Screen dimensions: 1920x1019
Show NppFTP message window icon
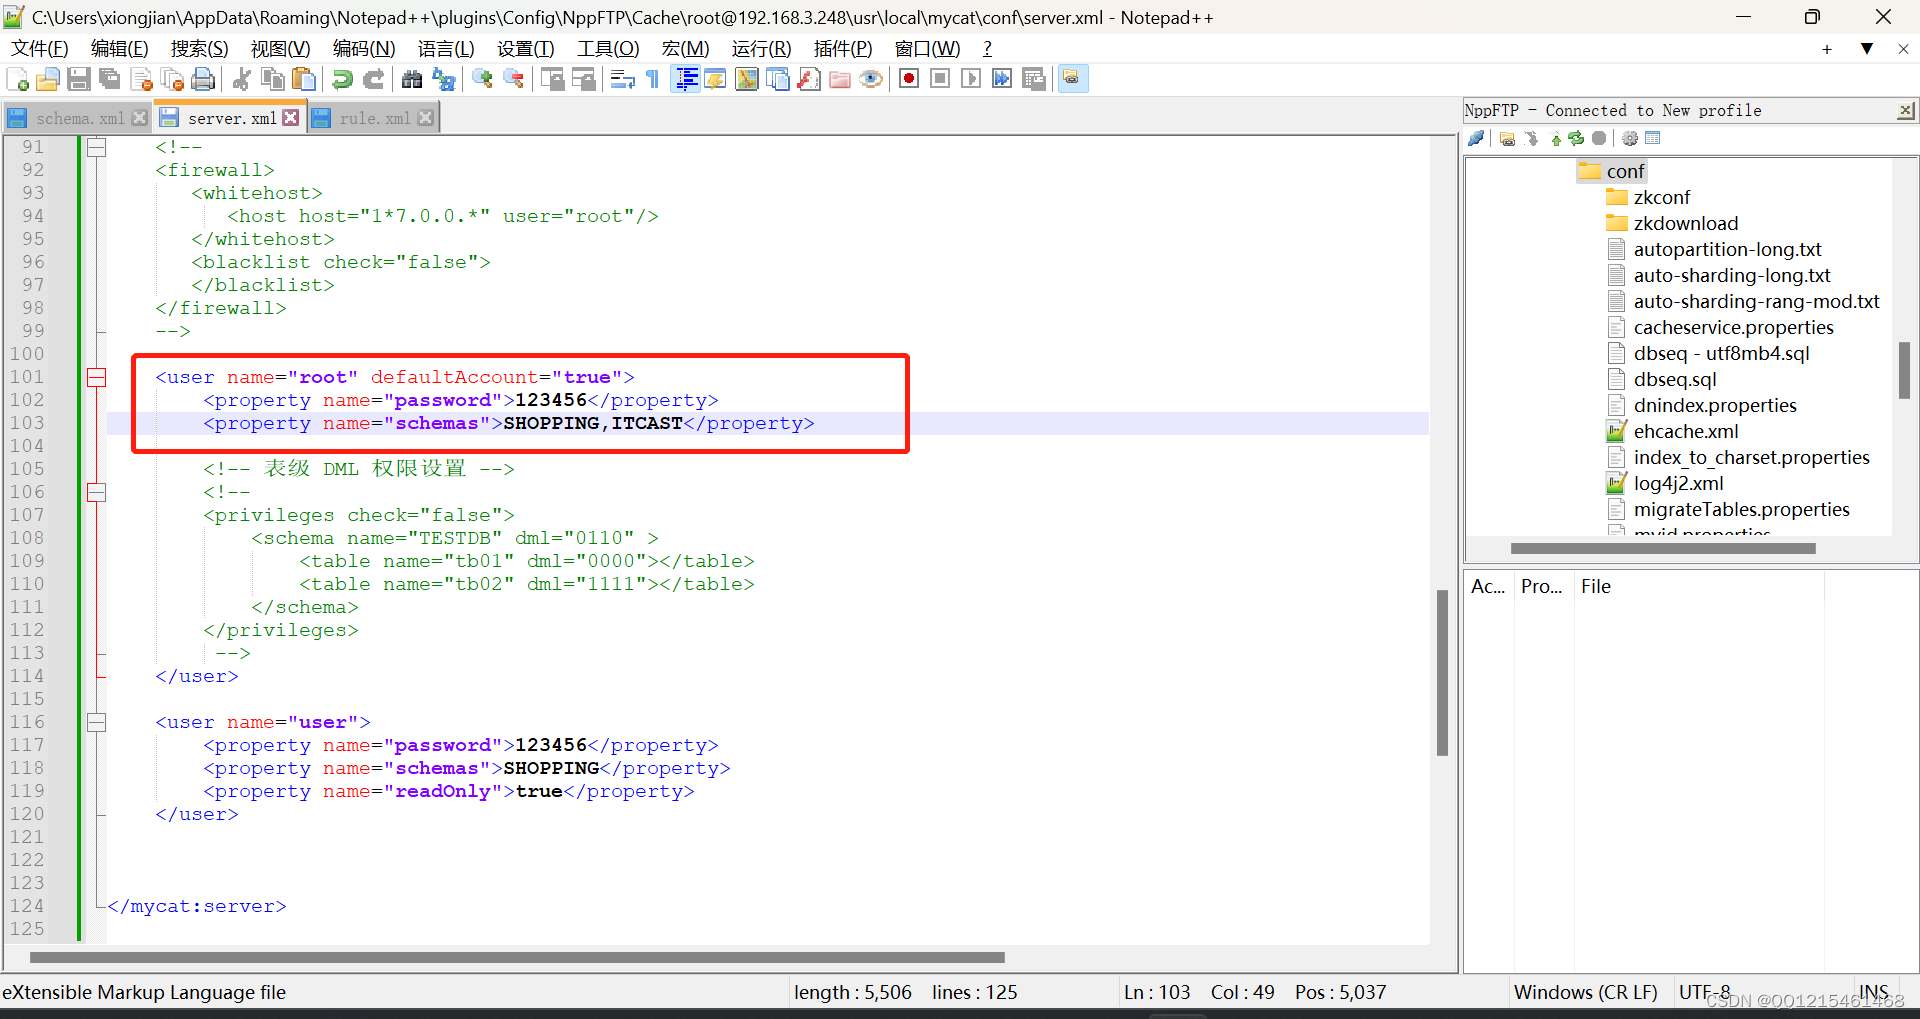click(x=1653, y=138)
